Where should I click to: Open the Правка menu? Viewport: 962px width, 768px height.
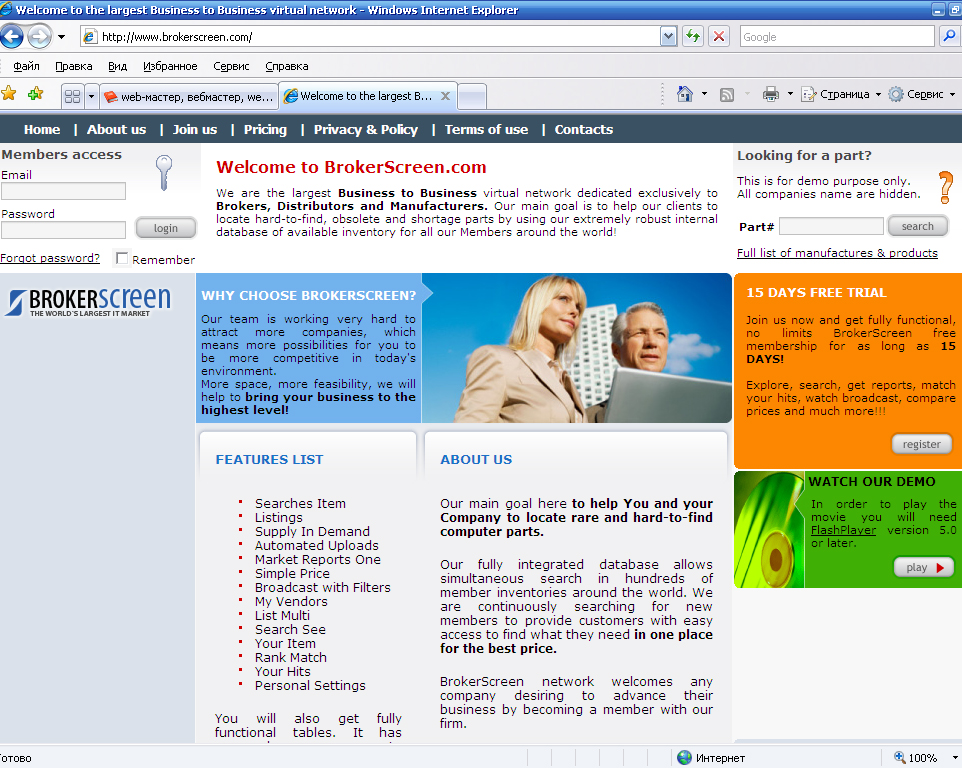tap(74, 66)
